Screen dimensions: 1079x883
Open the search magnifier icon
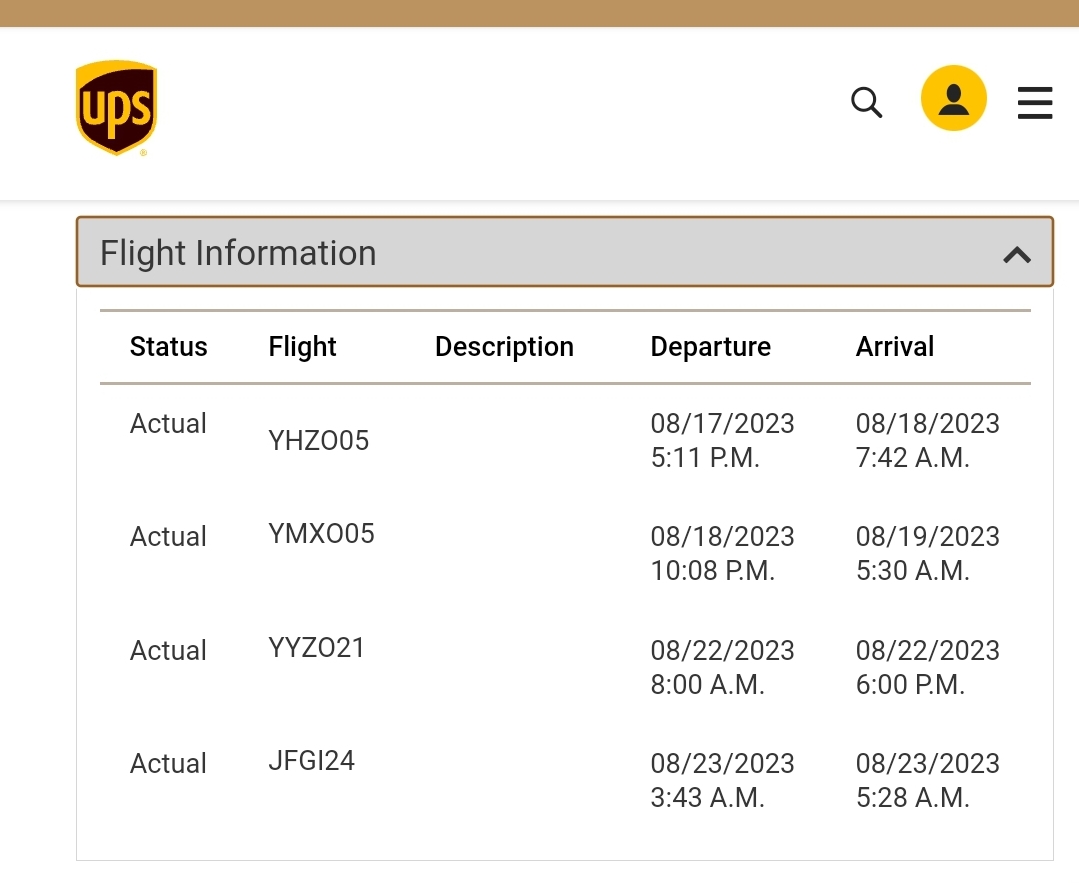(866, 101)
